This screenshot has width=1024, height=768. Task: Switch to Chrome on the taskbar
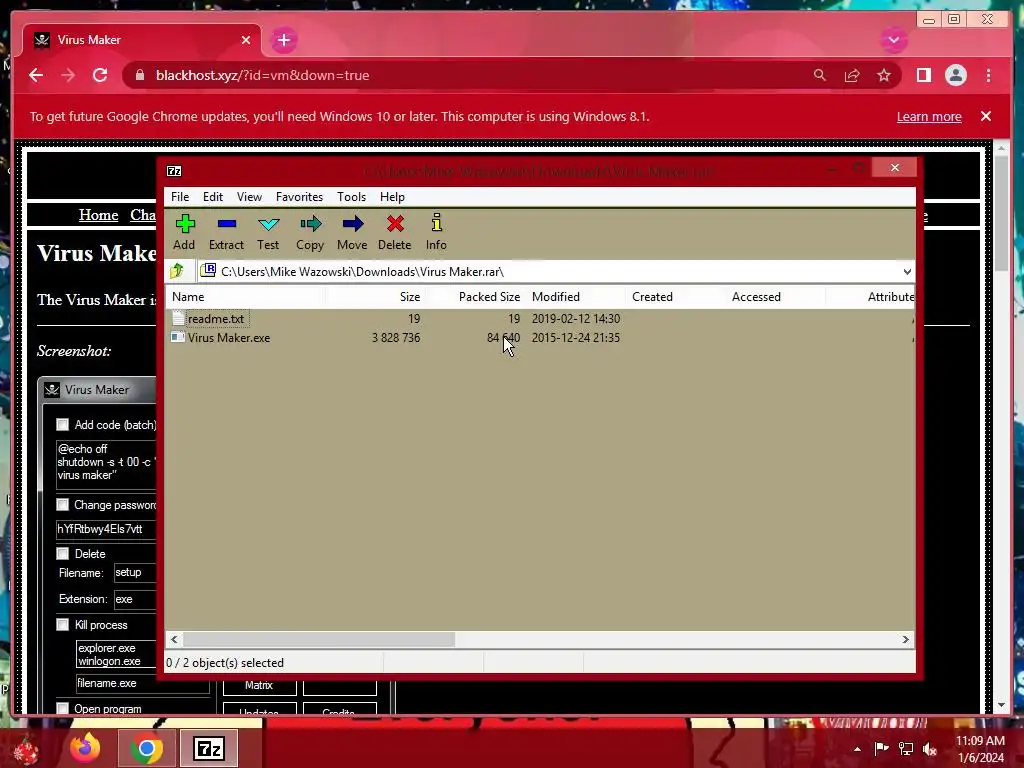146,748
